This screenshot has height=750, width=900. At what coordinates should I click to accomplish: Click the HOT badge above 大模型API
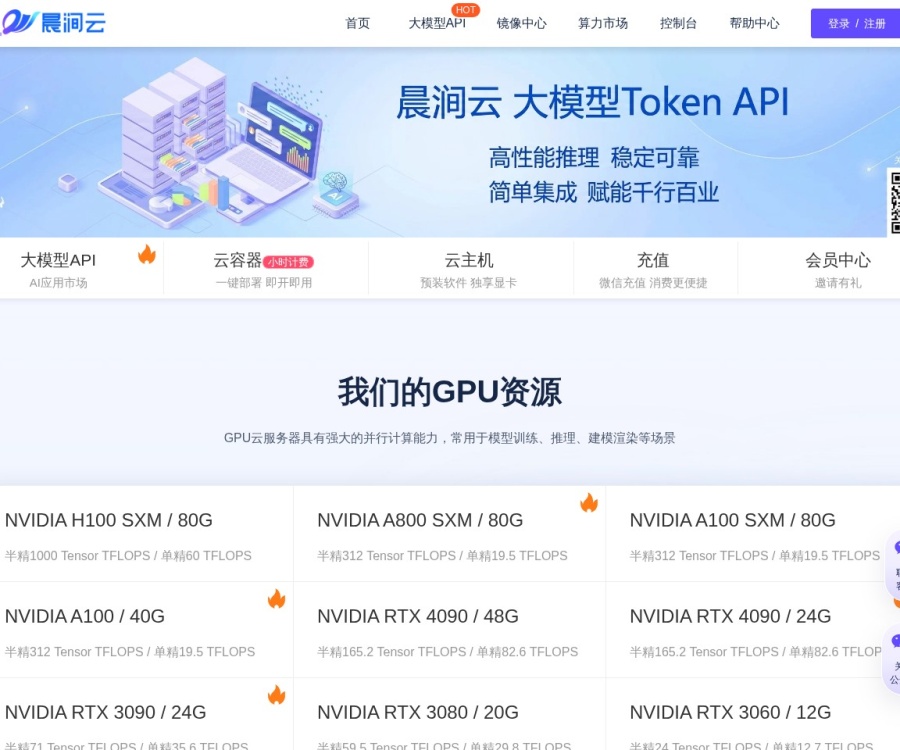pos(465,10)
